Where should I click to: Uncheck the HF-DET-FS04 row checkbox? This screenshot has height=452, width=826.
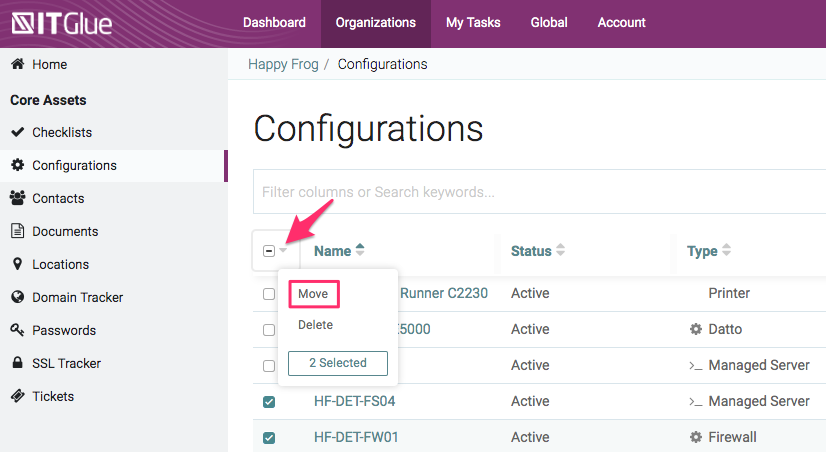(x=269, y=402)
